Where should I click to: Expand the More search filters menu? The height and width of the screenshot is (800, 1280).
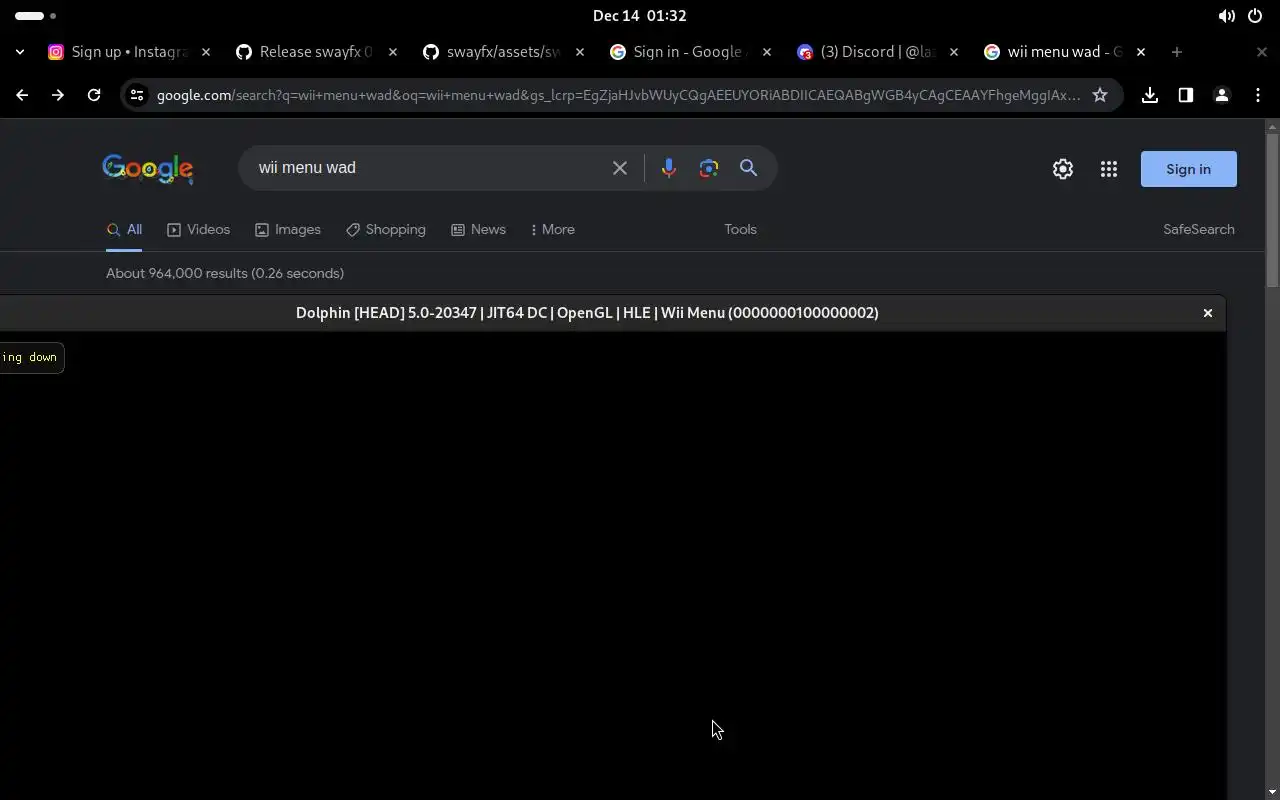click(x=553, y=229)
